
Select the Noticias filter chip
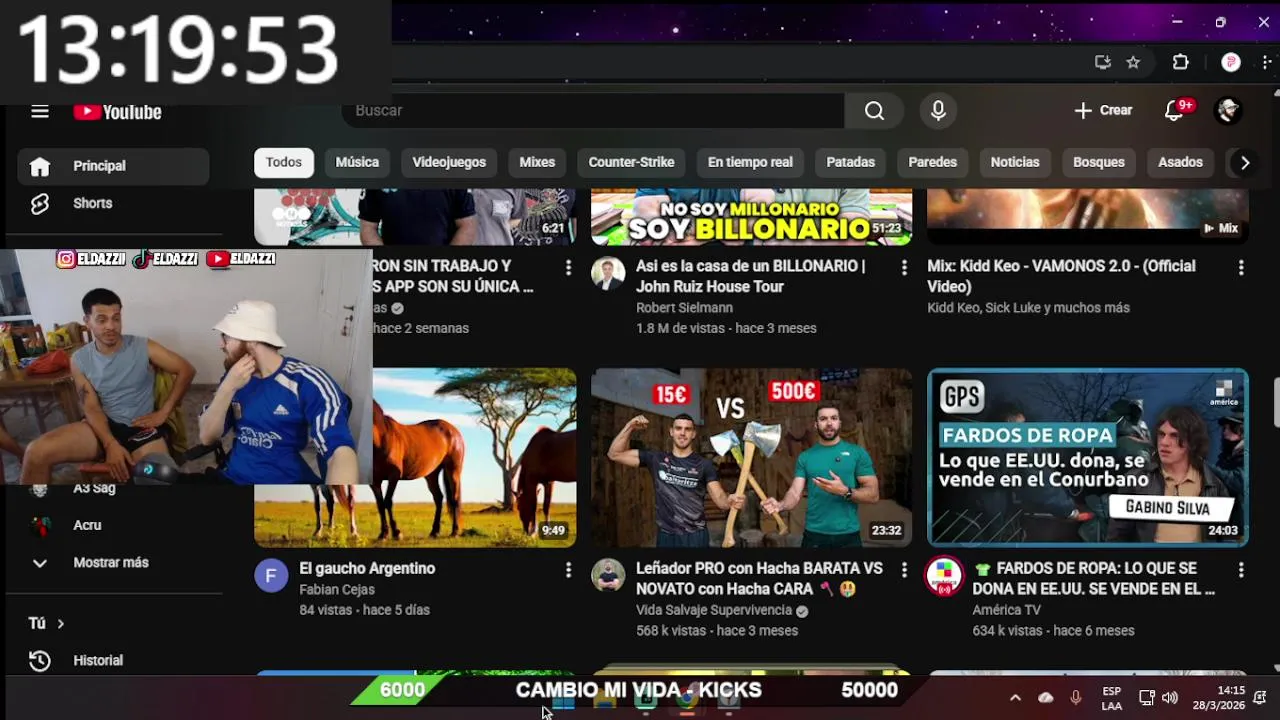point(1015,162)
